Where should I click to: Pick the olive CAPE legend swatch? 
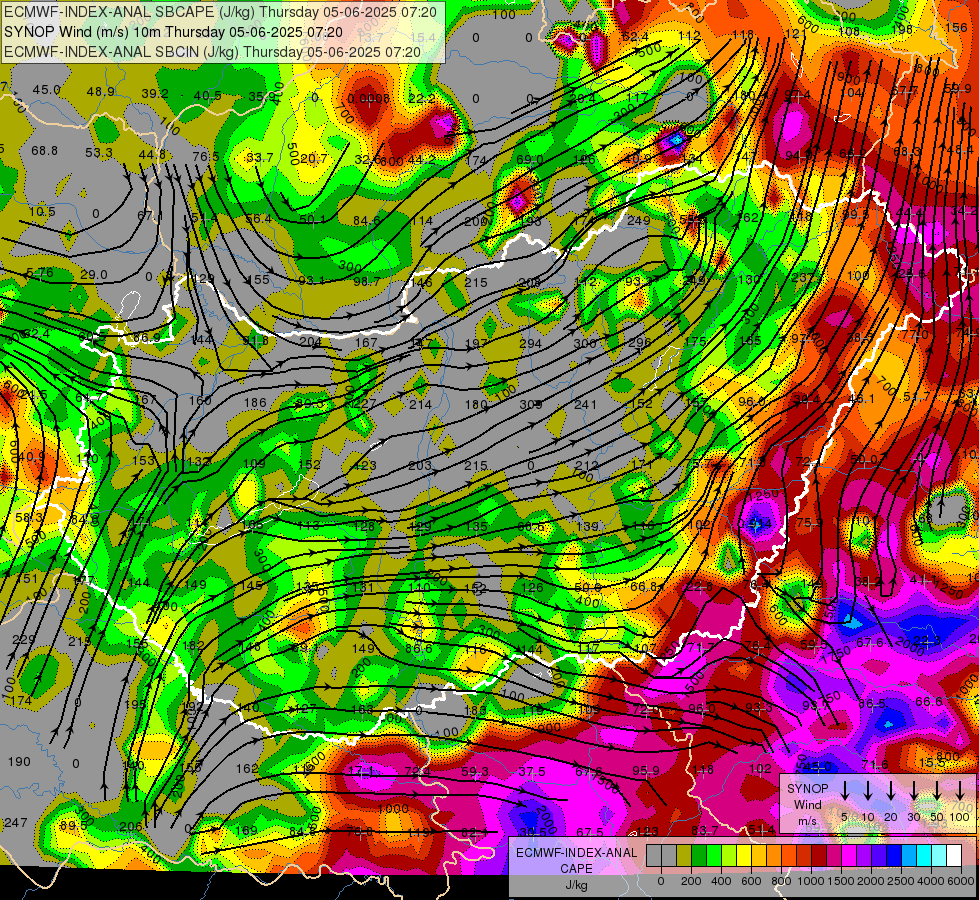(x=684, y=855)
